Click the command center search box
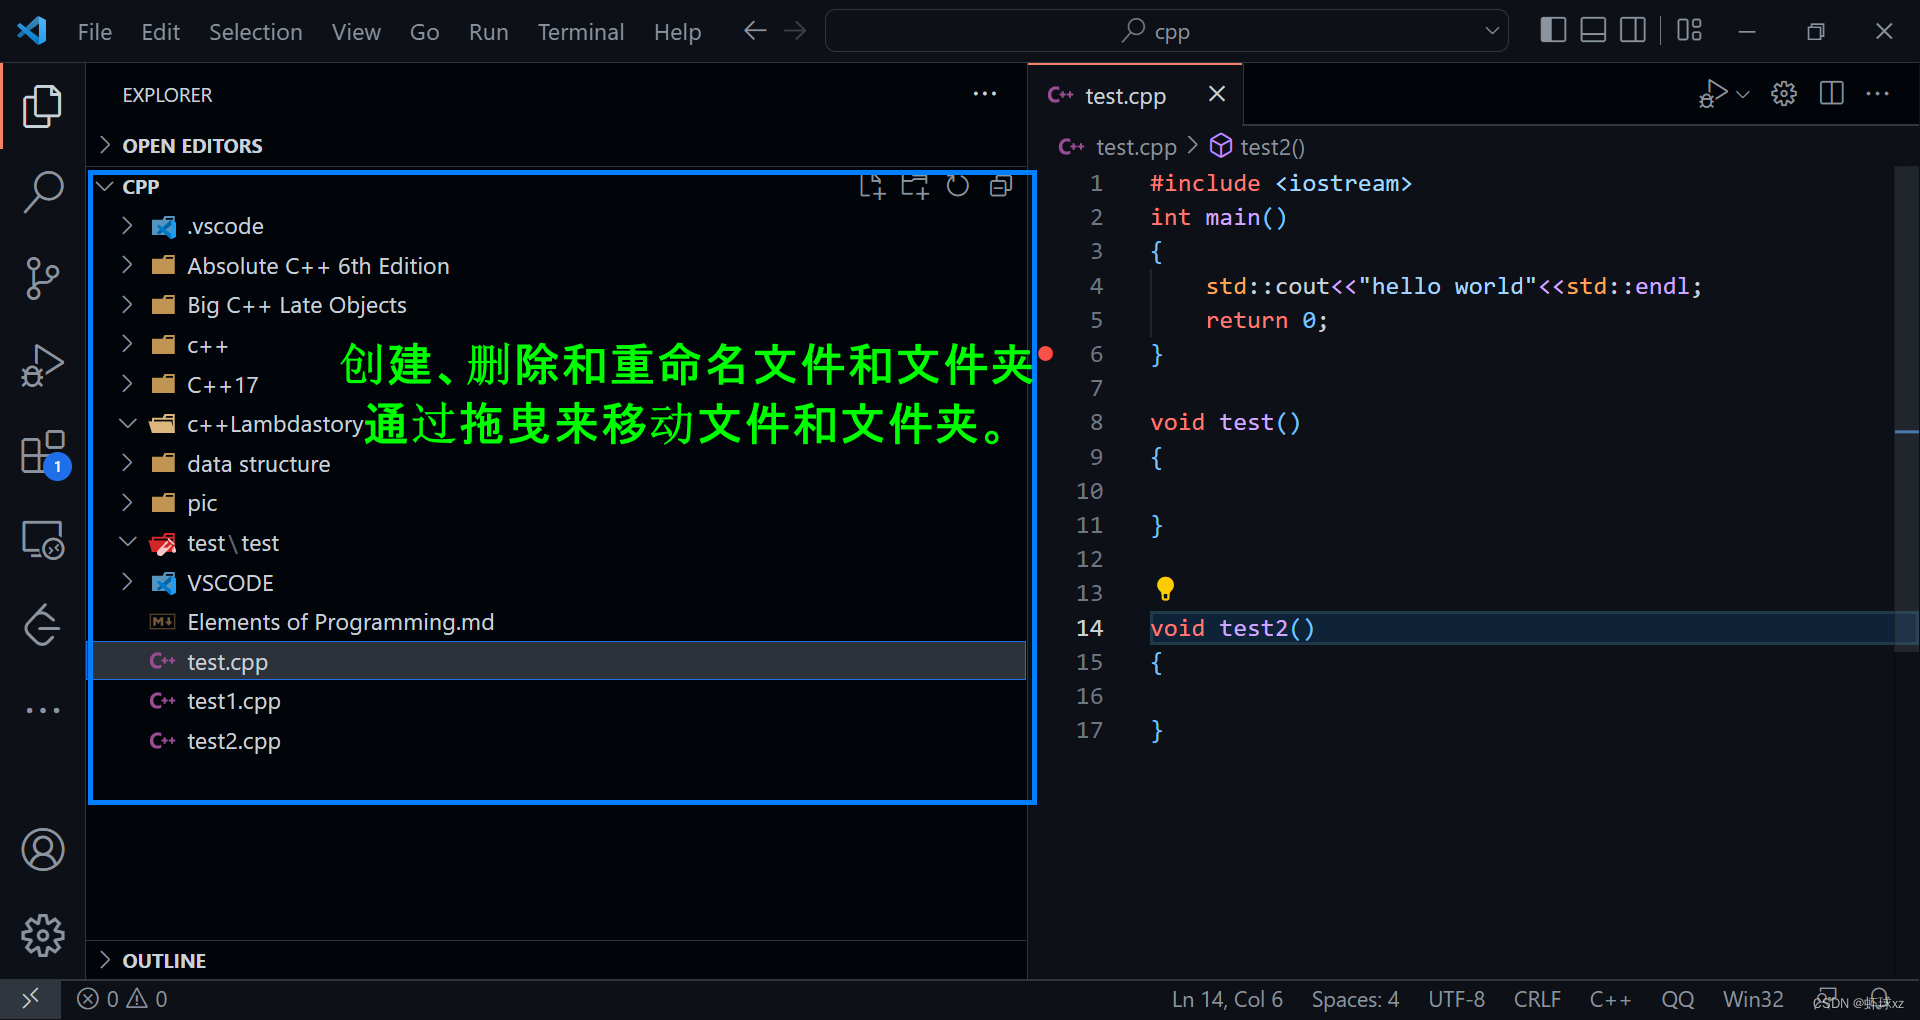The image size is (1920, 1020). 1166,31
